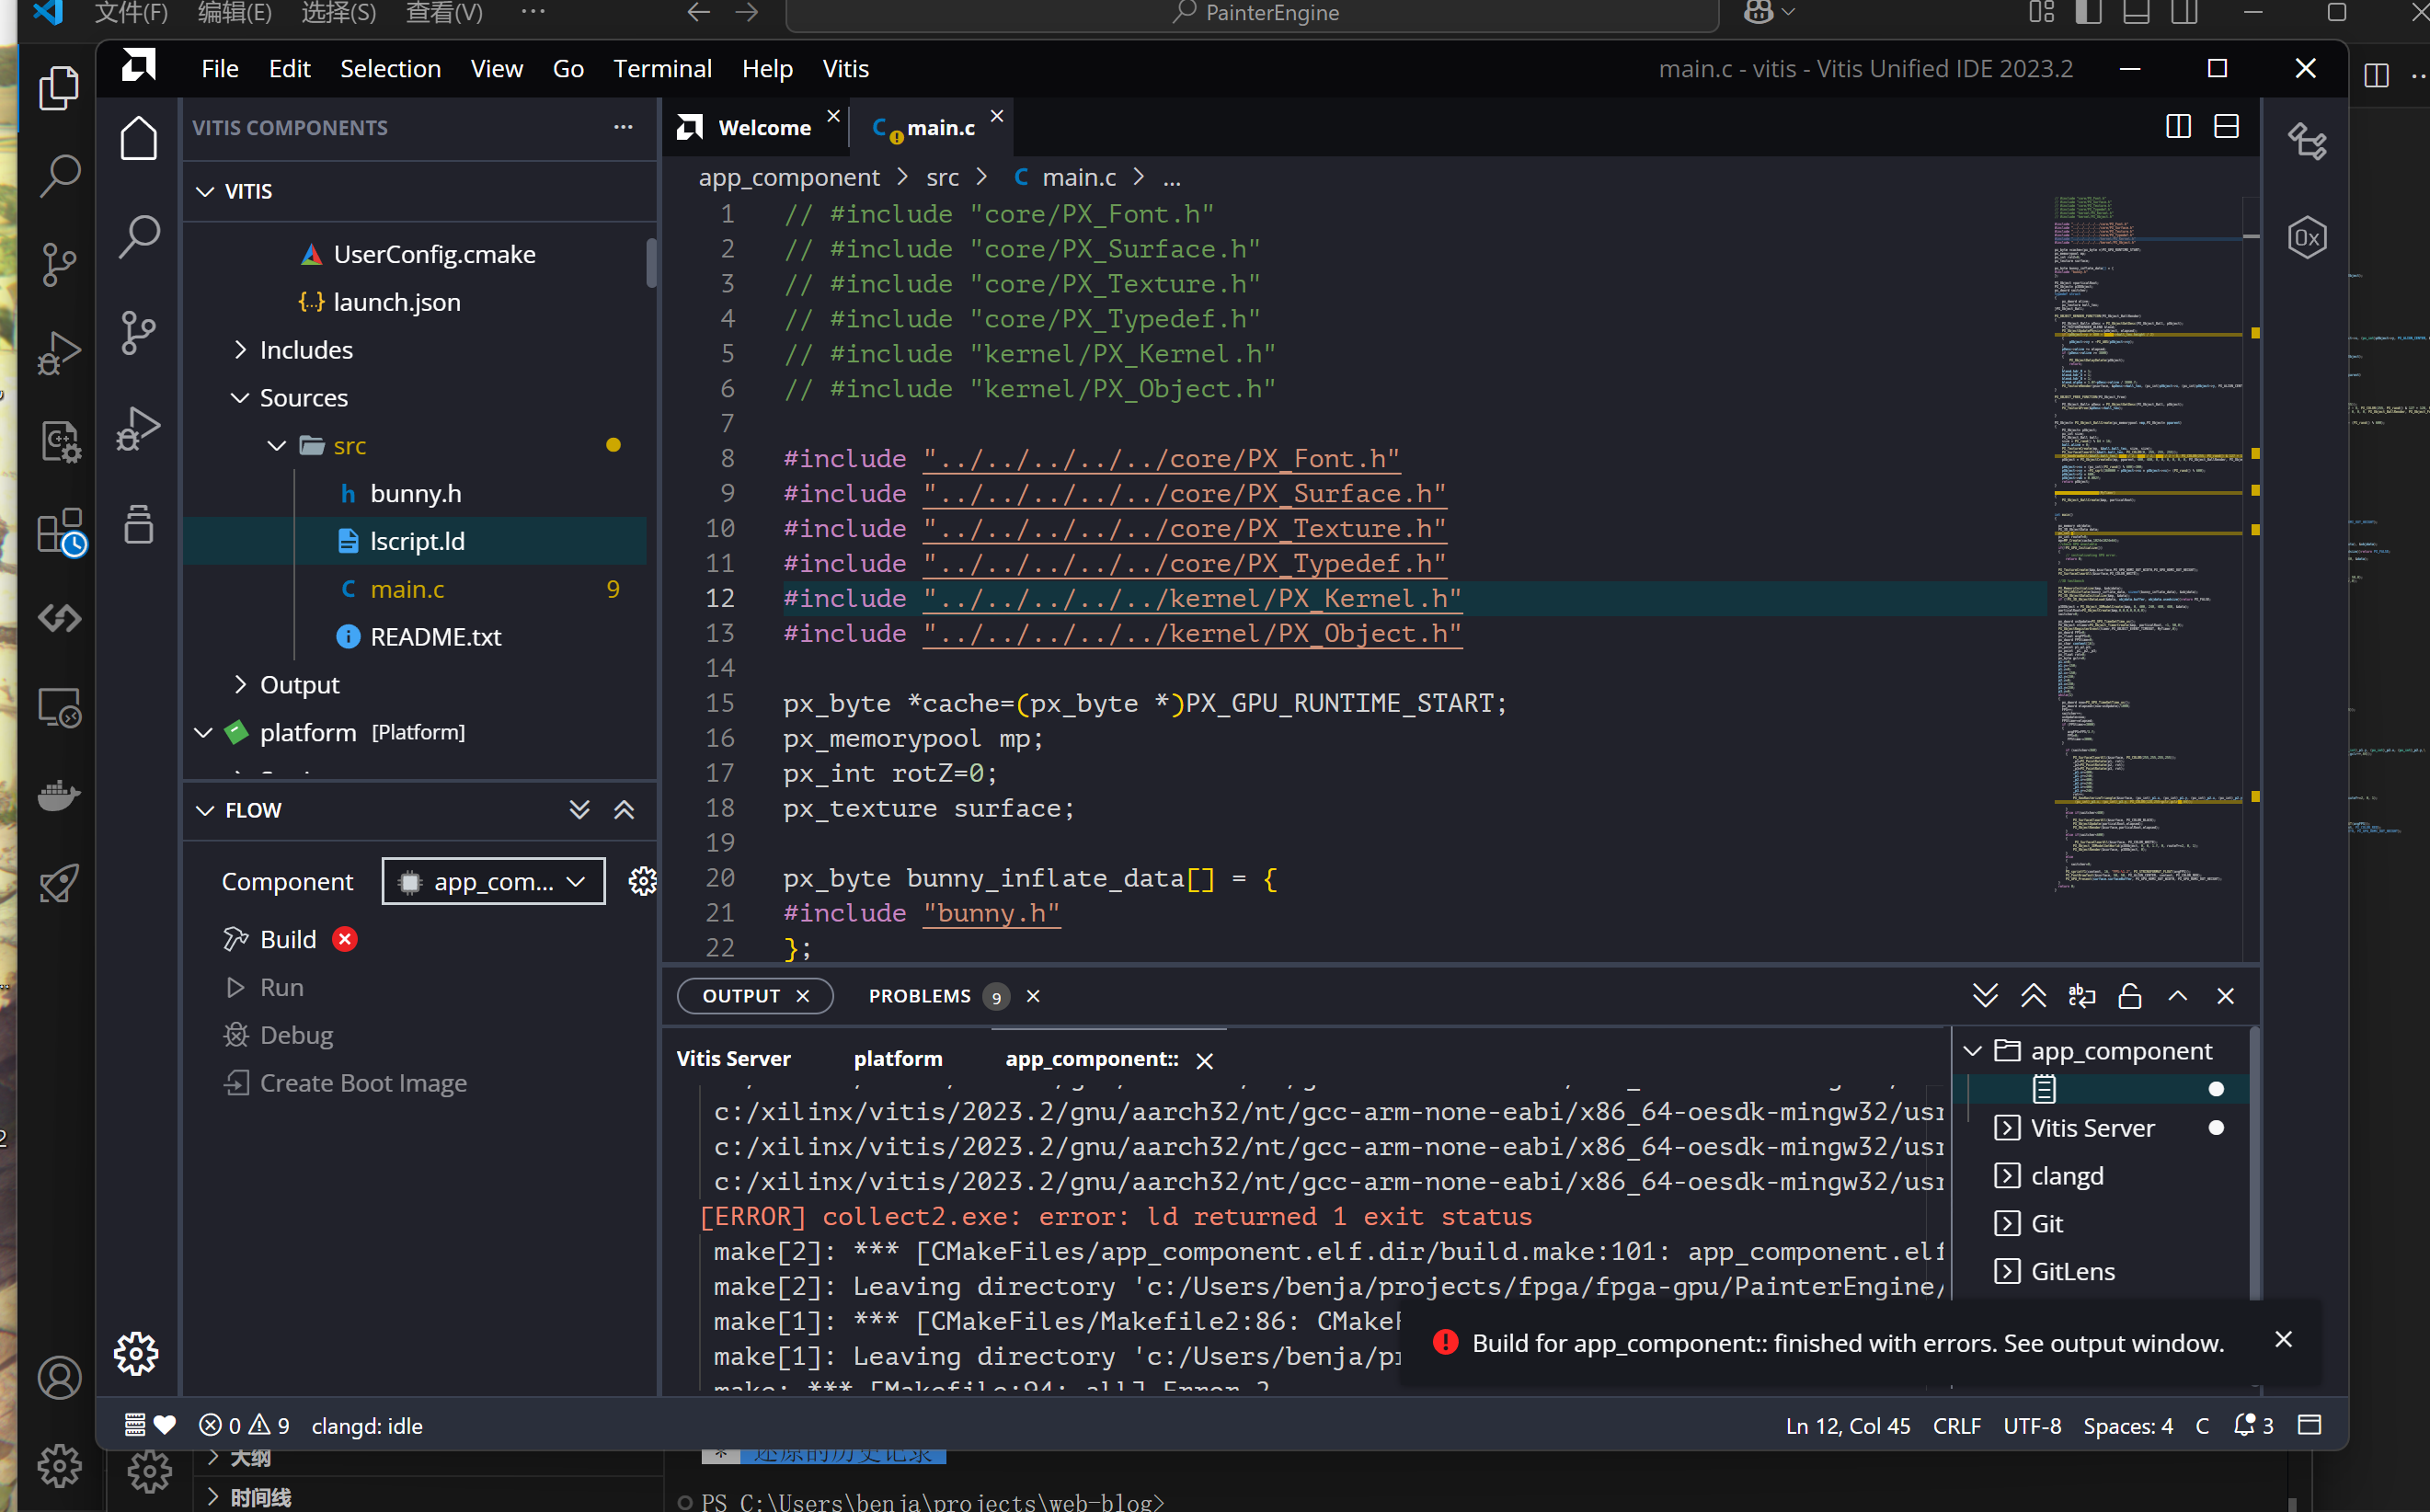This screenshot has height=1512, width=2430.
Task: Click Build in the Flow panel
Action: 288,939
